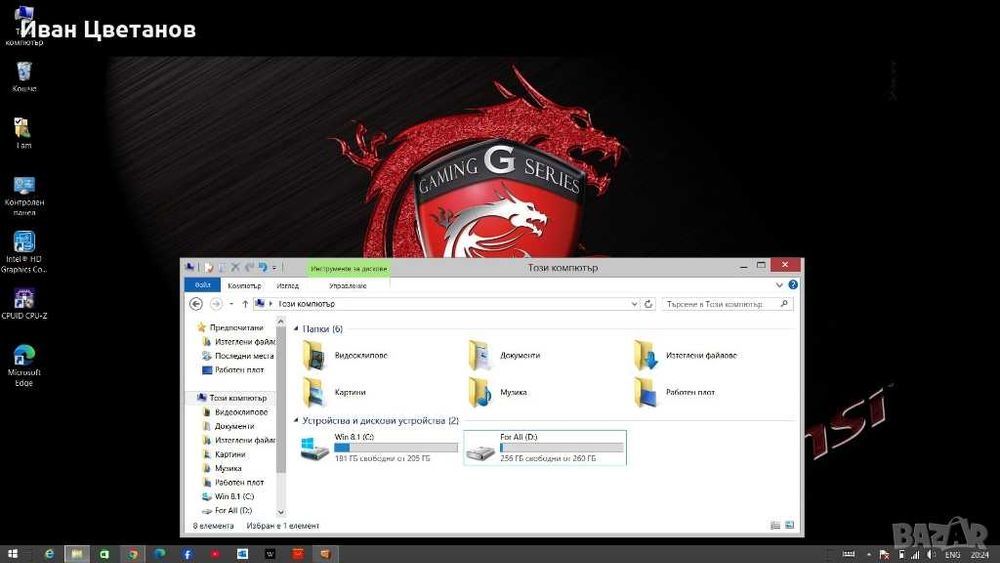Click the address bar path field
This screenshot has width=1000, height=563.
click(446, 304)
